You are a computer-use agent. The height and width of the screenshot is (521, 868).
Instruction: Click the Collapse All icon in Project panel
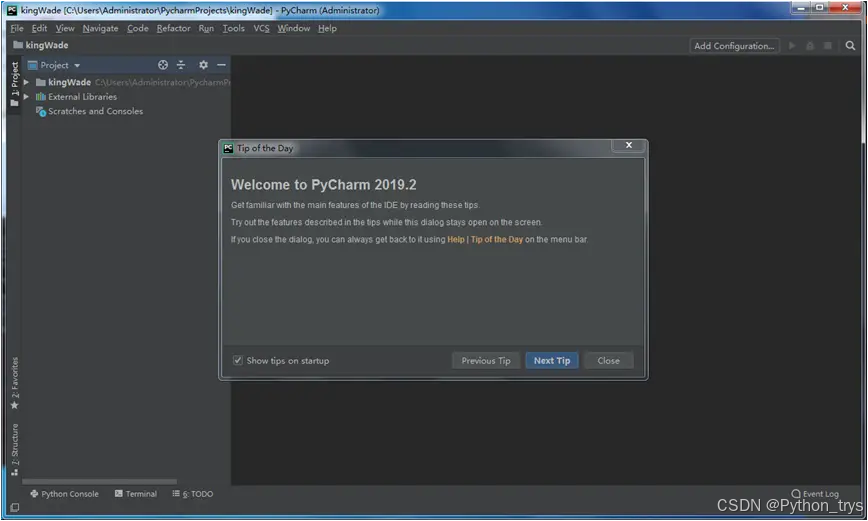coord(181,65)
